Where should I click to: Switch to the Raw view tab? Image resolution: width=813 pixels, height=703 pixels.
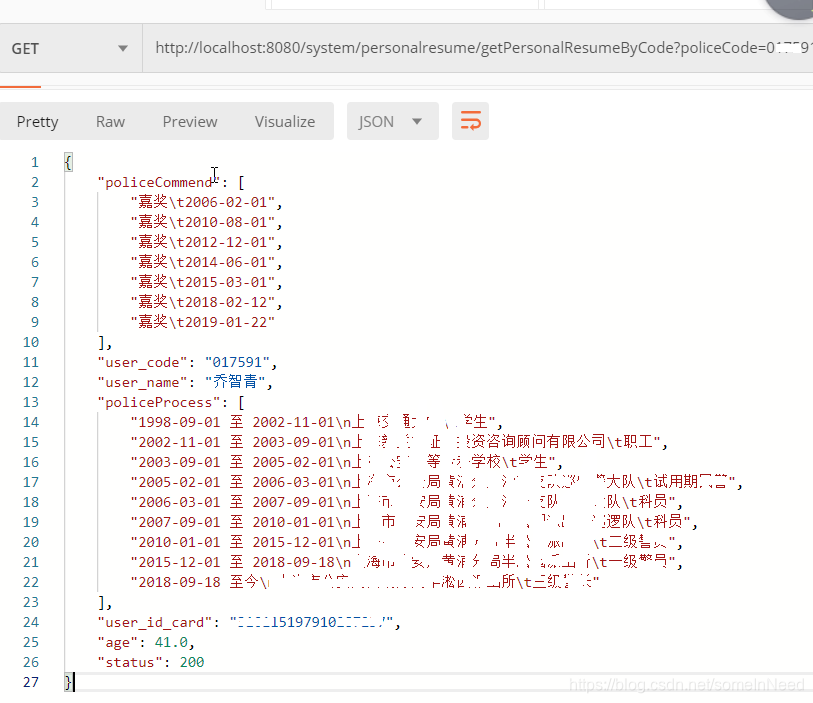pos(110,122)
